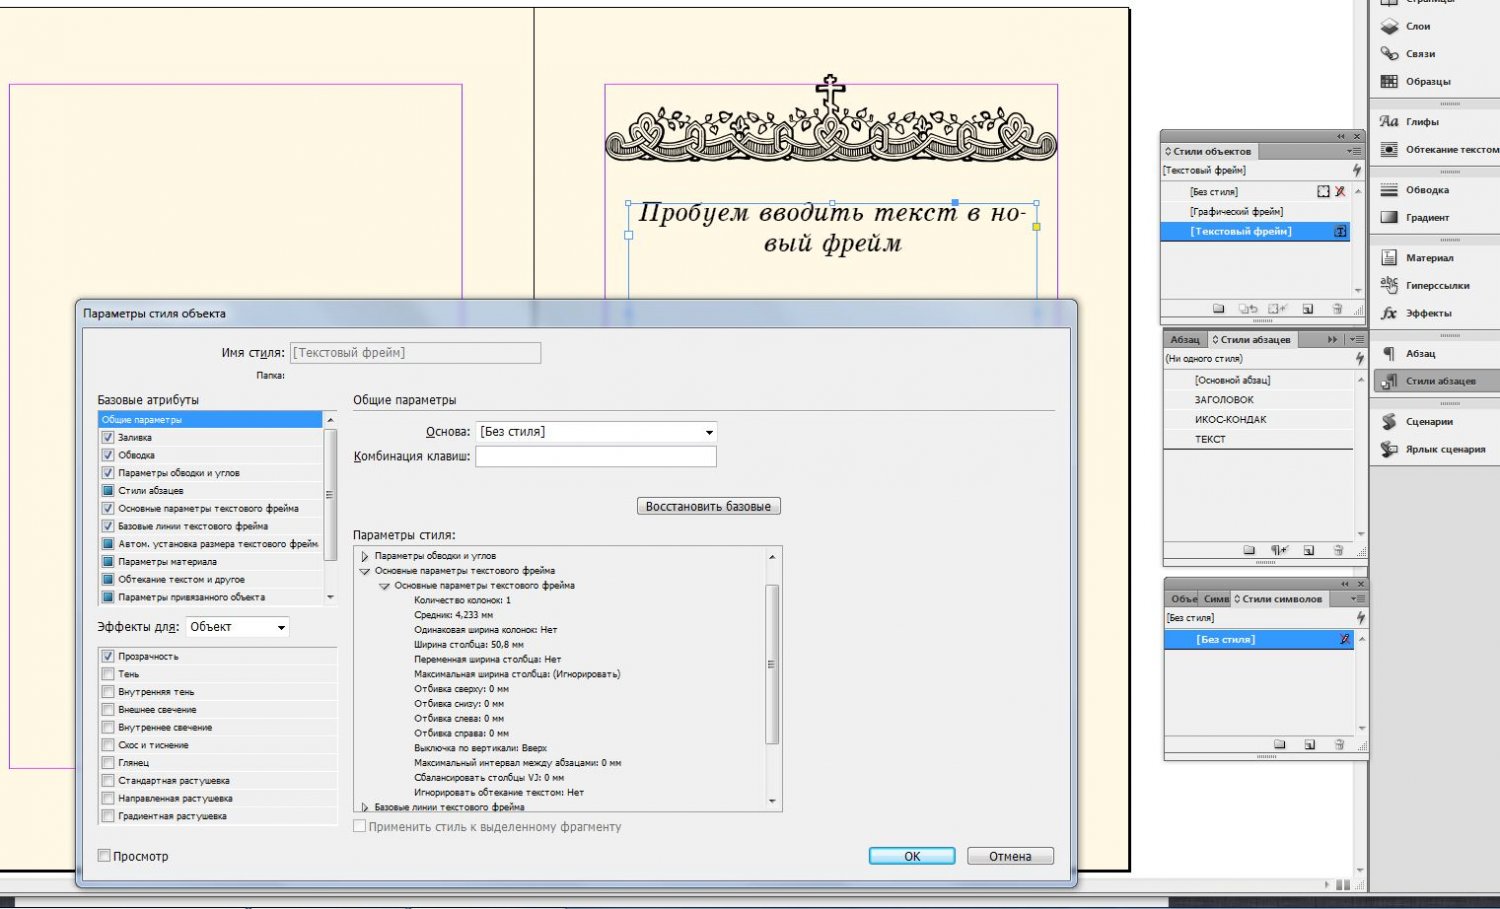This screenshot has width=1500, height=909.
Task: Click the Отмена button
Action: (x=1010, y=856)
